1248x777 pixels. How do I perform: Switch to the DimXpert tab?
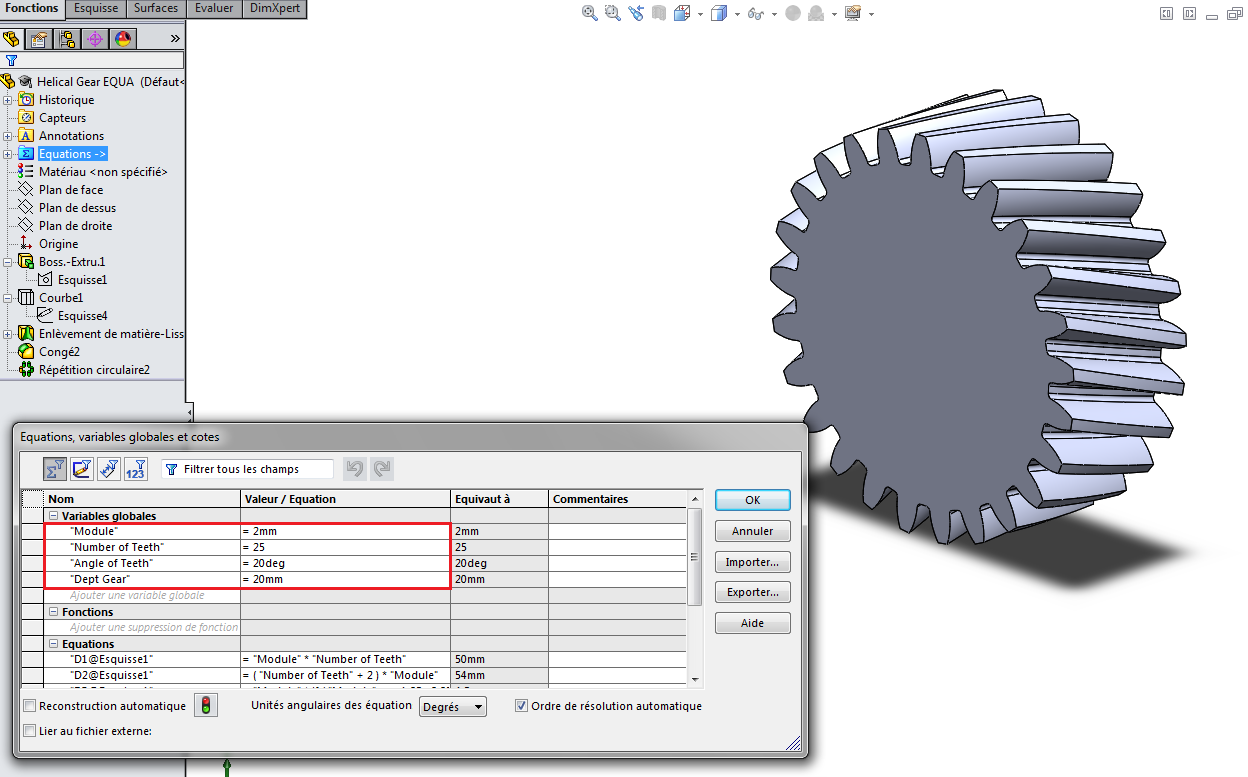click(x=274, y=8)
